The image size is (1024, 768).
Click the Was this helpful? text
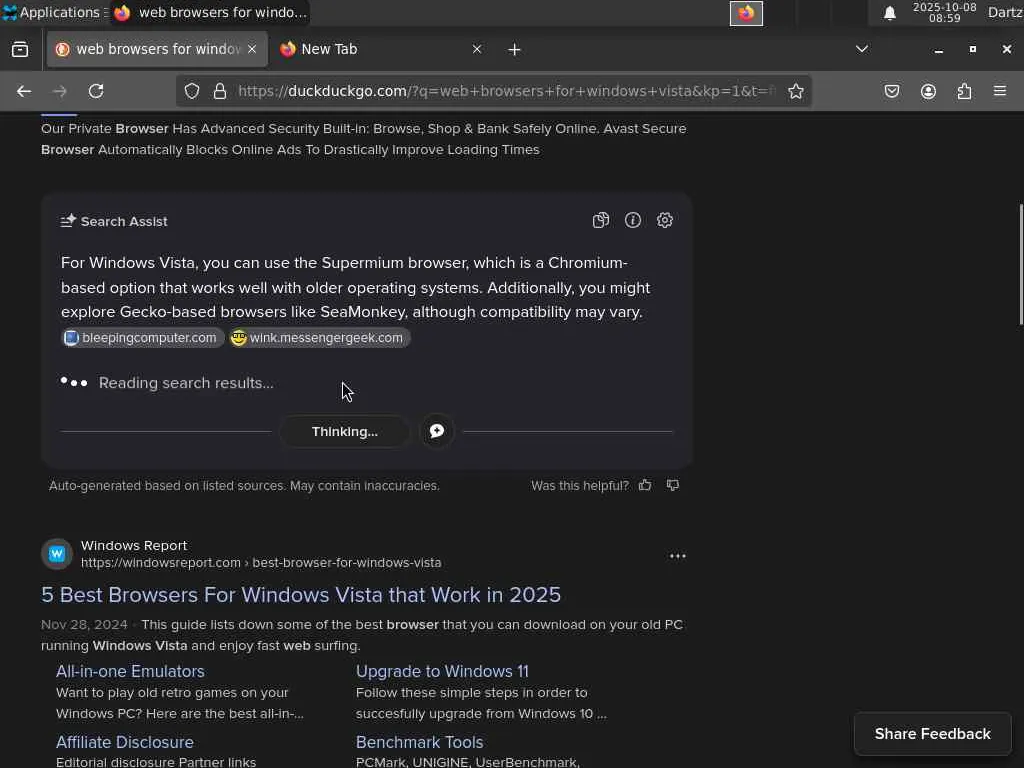(580, 486)
